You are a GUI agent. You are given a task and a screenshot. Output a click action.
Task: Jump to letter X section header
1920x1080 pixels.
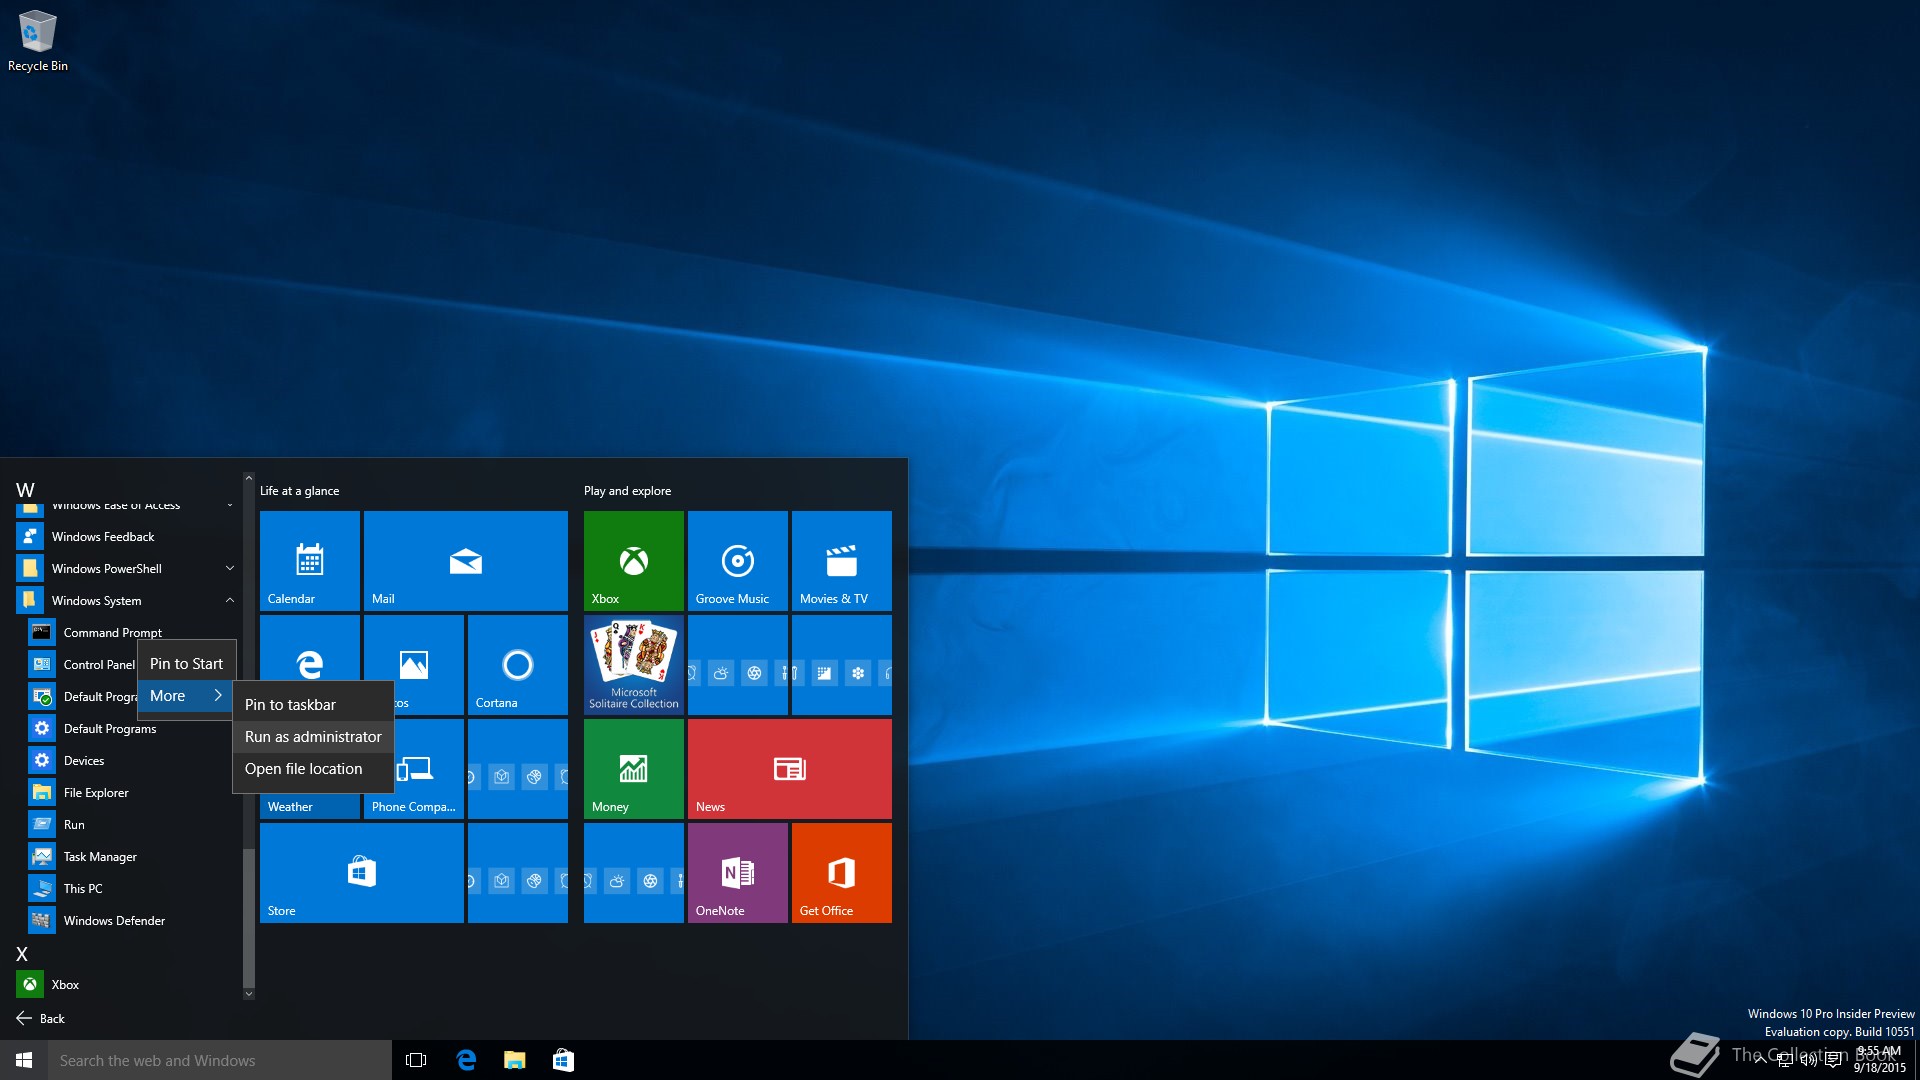(22, 954)
